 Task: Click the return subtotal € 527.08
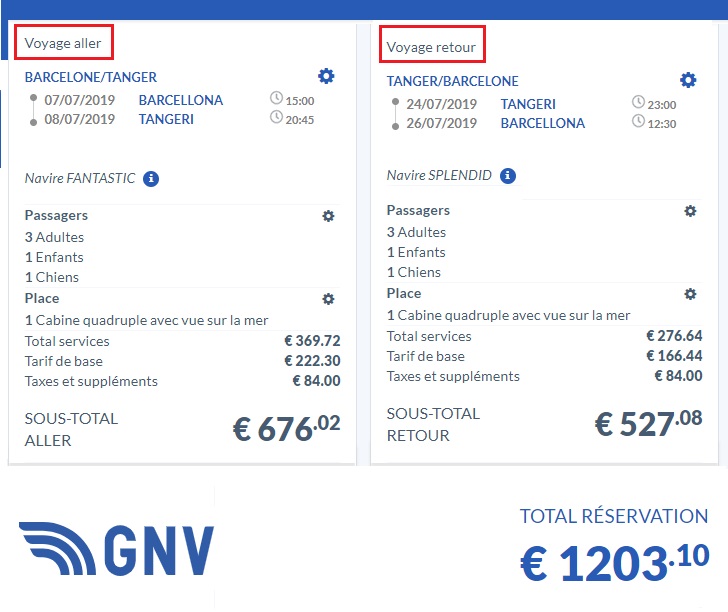[x=648, y=424]
